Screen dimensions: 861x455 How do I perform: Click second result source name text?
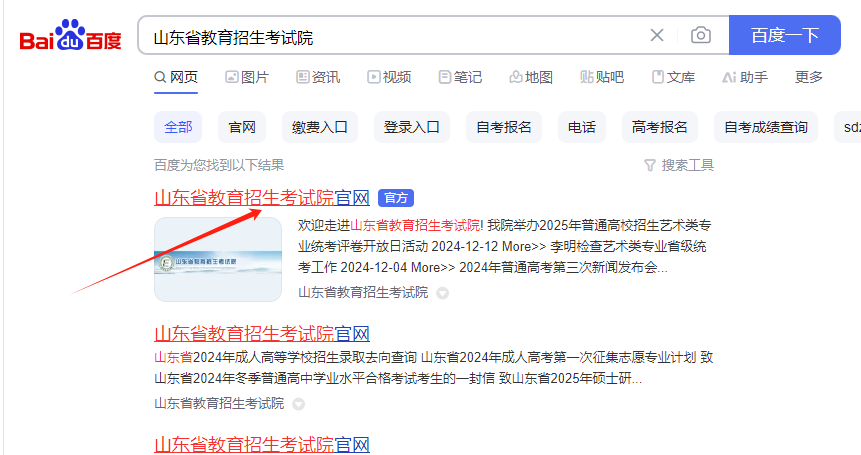pyautogui.click(x=219, y=403)
